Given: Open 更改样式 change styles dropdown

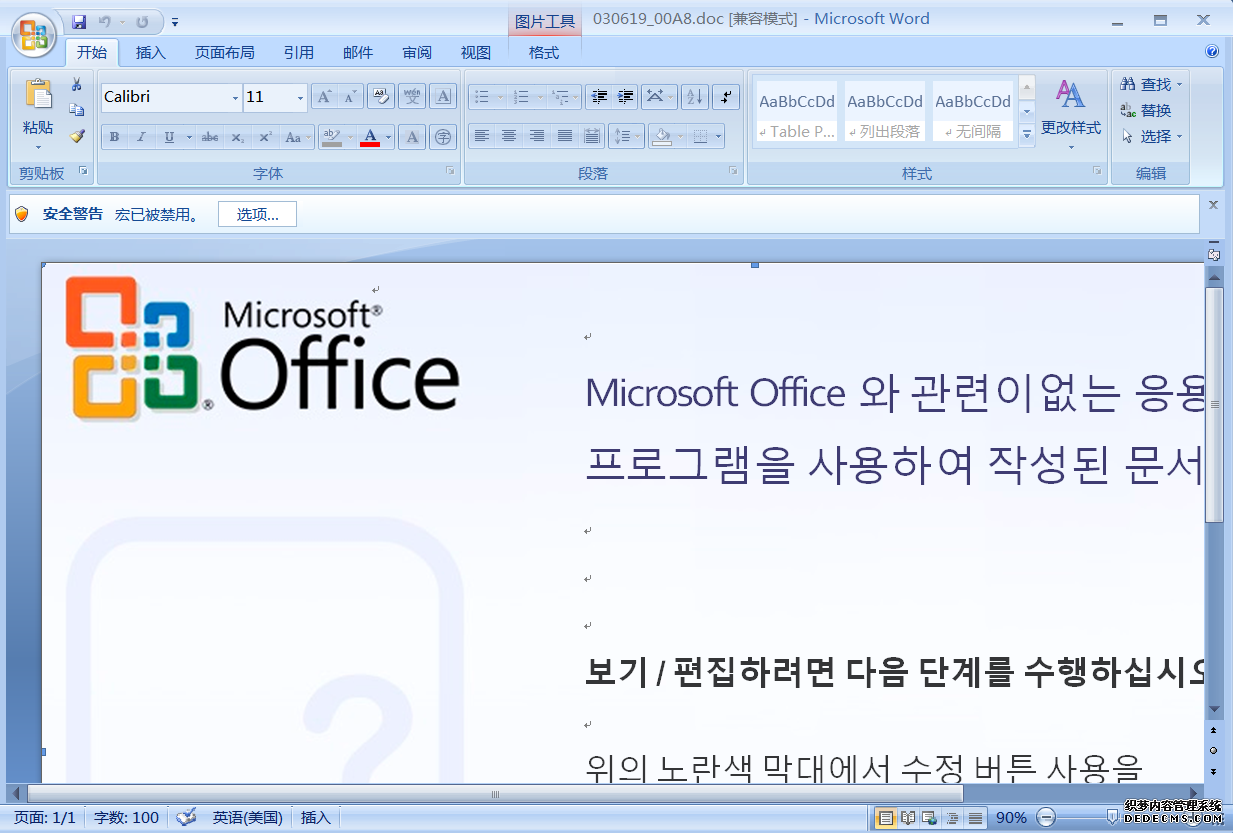Looking at the screenshot, I should [x=1071, y=113].
